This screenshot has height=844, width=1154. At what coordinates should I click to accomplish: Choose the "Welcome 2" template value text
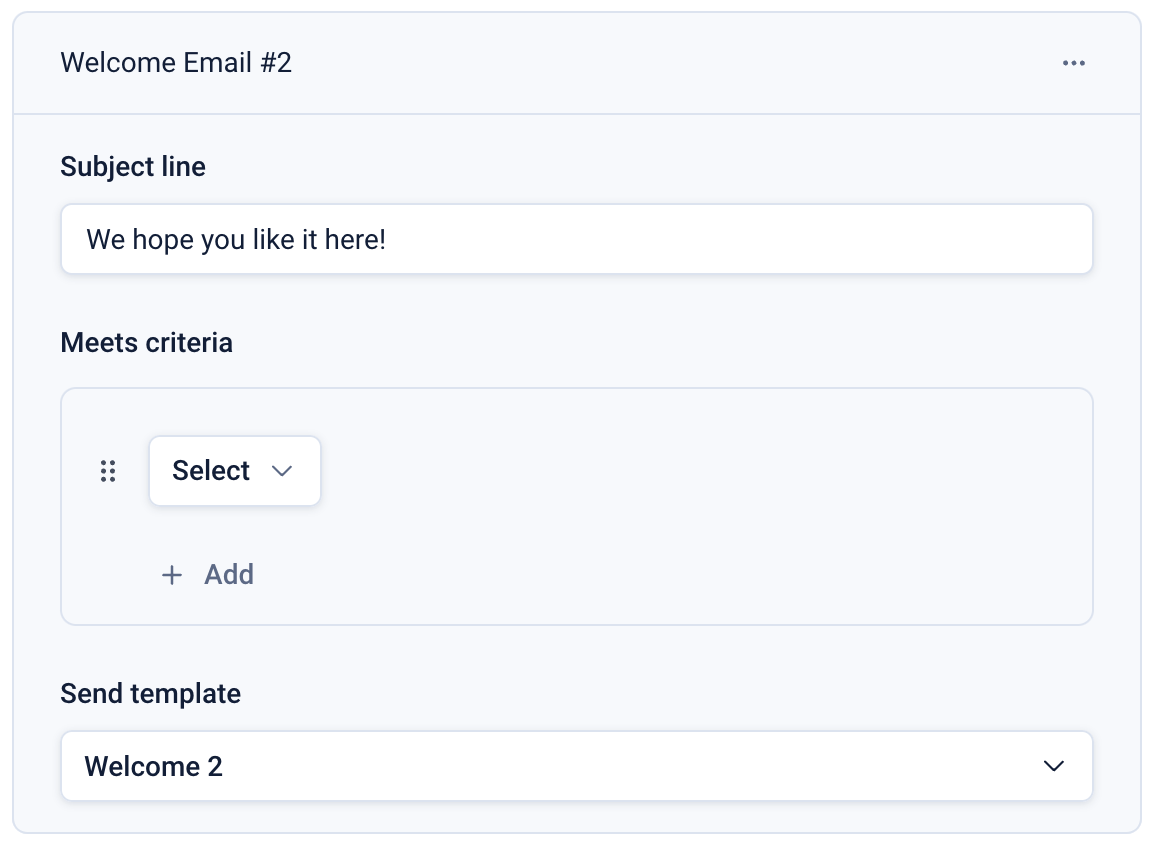point(154,767)
